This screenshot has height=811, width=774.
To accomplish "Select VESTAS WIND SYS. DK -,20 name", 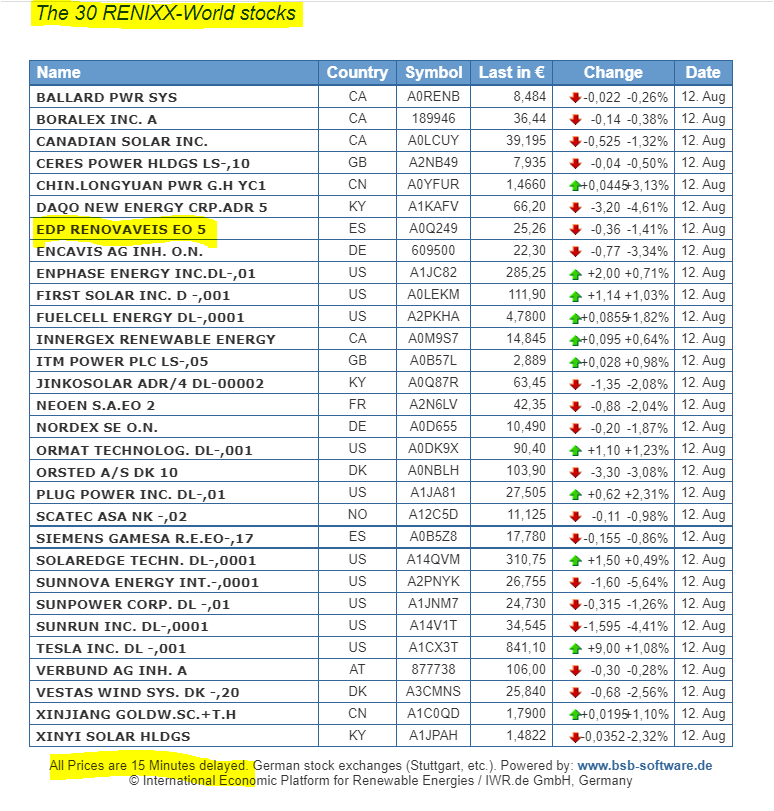I will tap(138, 692).
